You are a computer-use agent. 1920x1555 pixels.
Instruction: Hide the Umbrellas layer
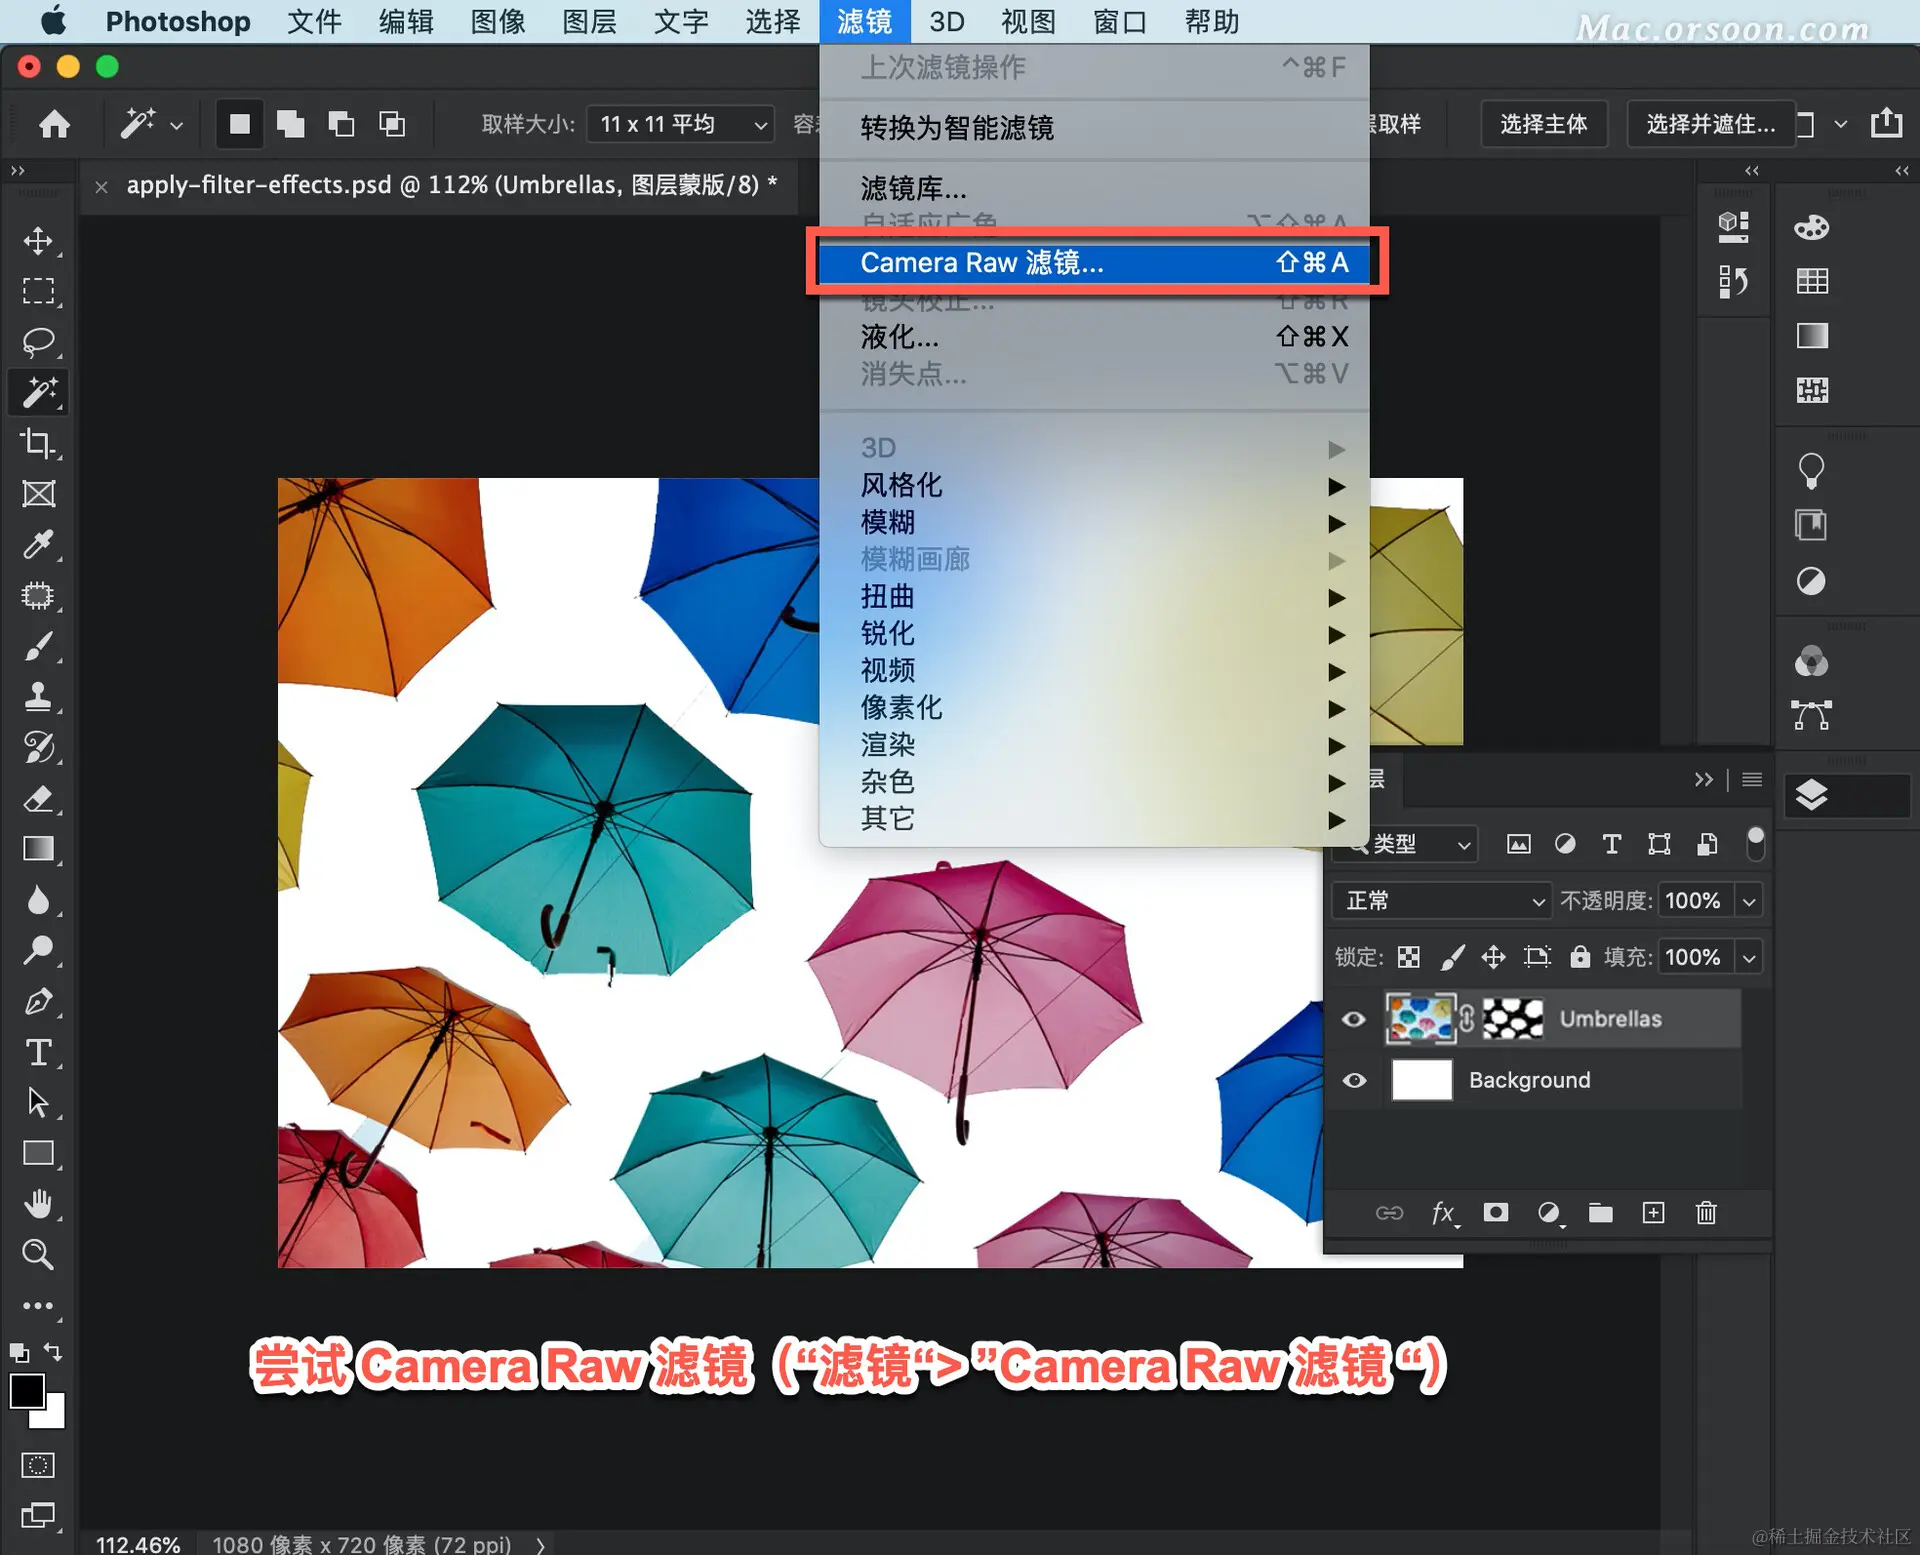tap(1353, 1019)
